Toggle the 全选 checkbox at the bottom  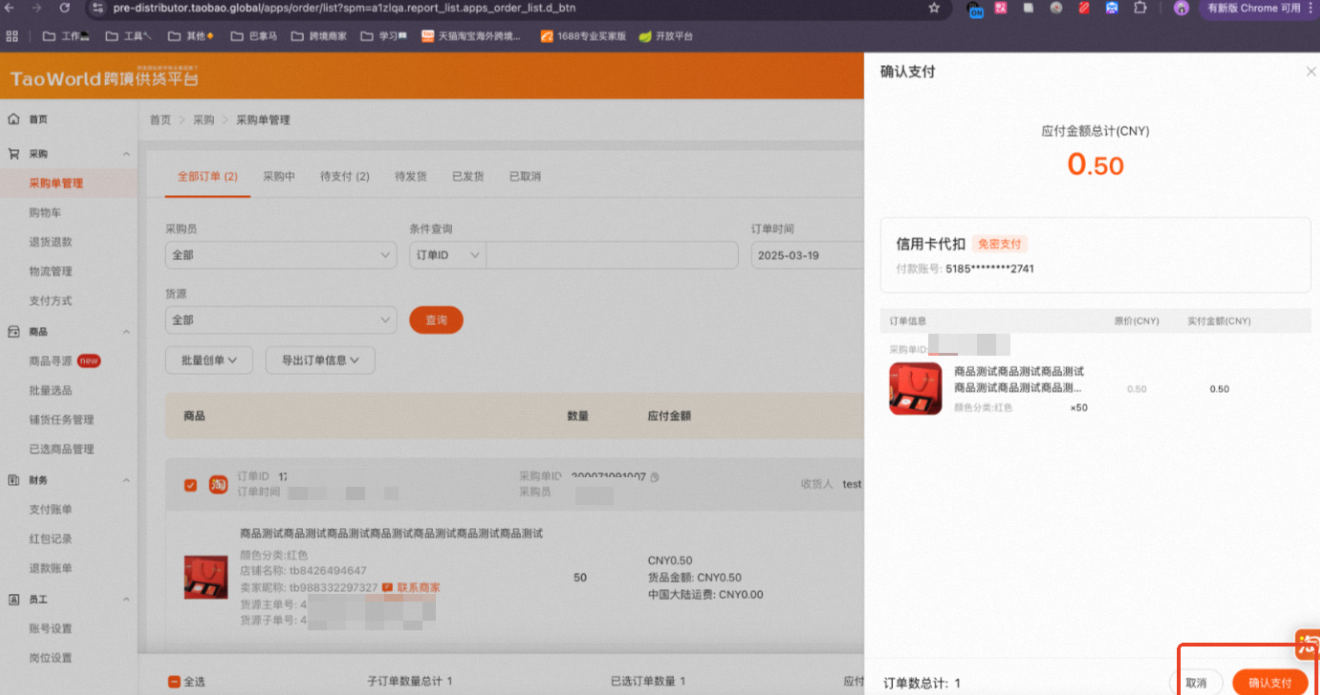point(174,682)
